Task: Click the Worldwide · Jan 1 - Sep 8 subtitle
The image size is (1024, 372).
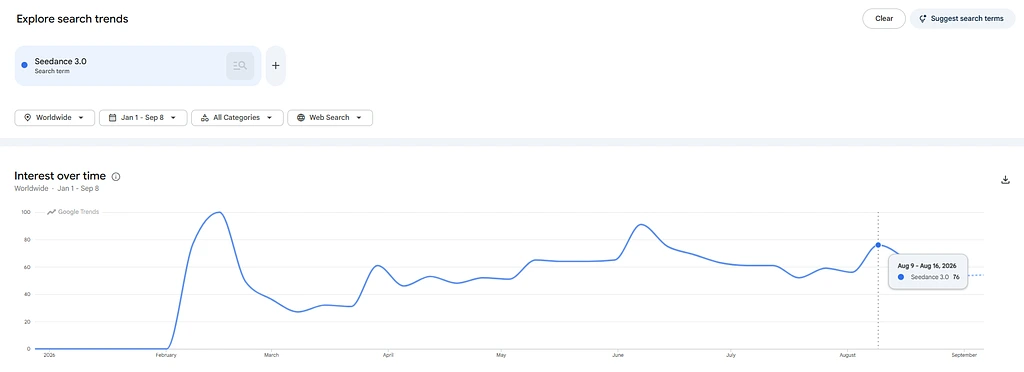Action: [x=57, y=189]
